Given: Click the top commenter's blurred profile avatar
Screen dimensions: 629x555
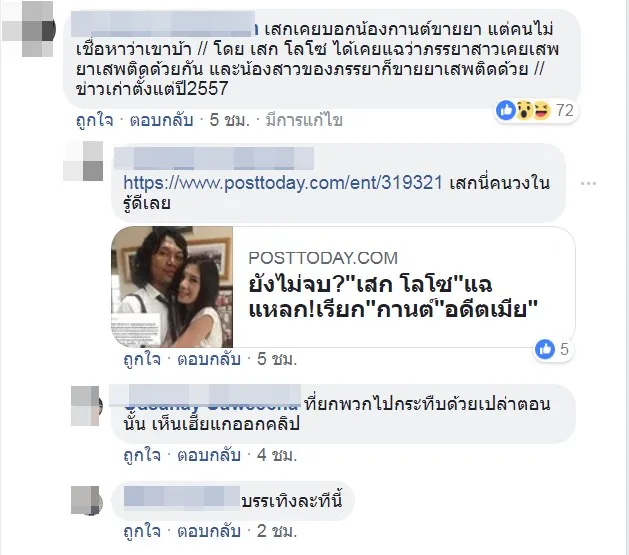Looking at the screenshot, I should [29, 29].
